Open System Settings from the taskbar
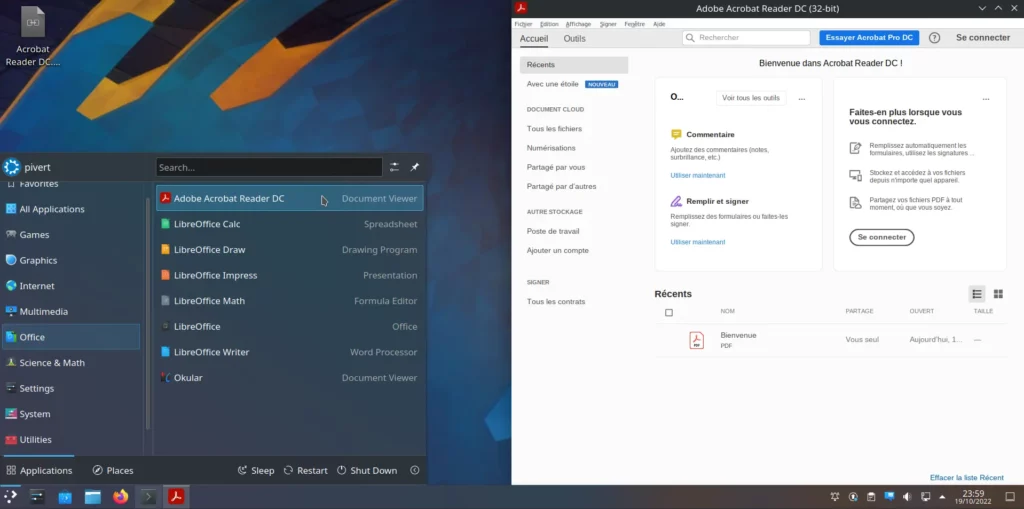Screen dimensions: 1024x509 (37, 497)
